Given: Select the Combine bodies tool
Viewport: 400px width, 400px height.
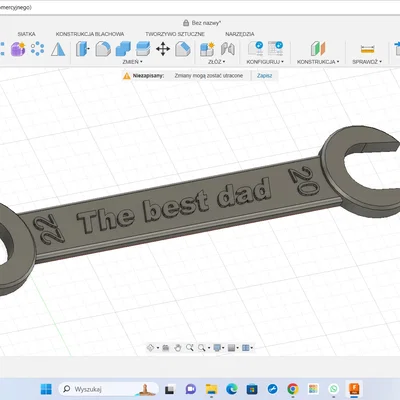Looking at the screenshot, I should [x=123, y=49].
